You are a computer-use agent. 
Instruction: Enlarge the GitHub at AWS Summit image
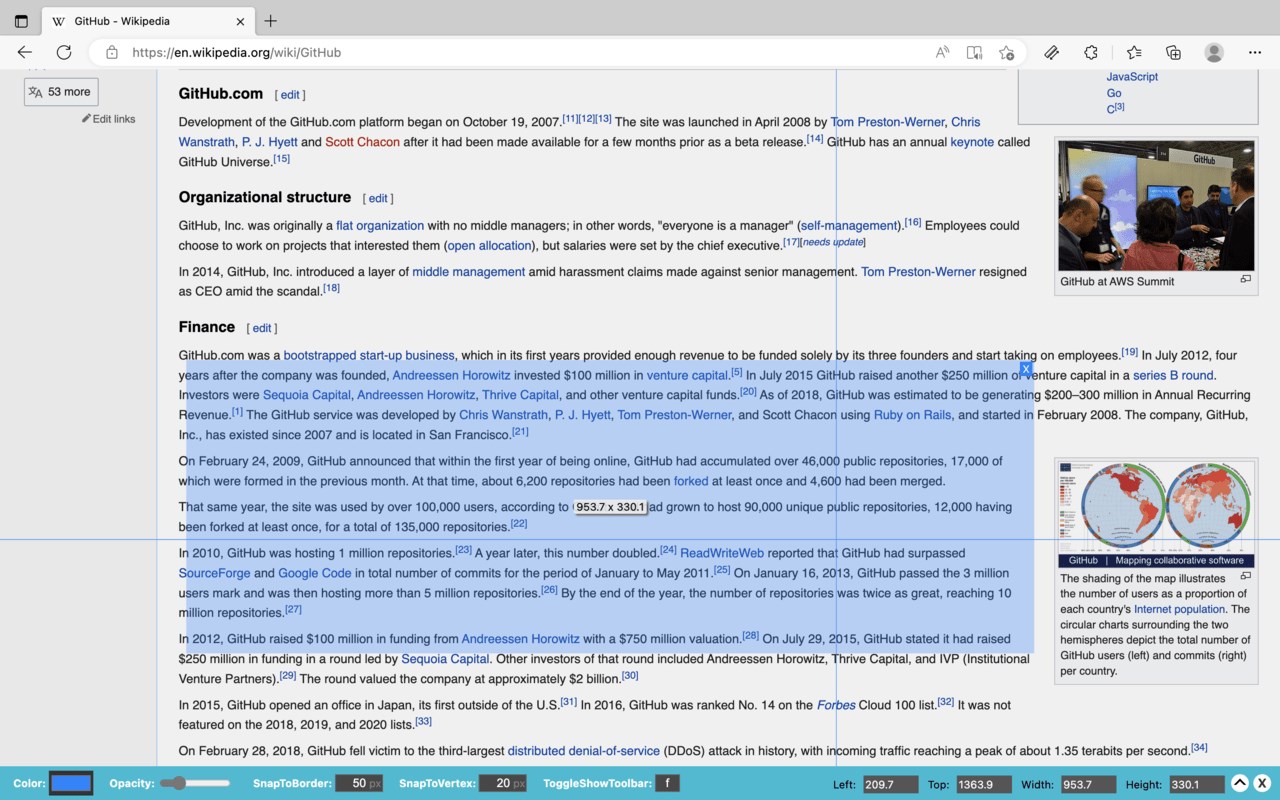(x=1245, y=280)
